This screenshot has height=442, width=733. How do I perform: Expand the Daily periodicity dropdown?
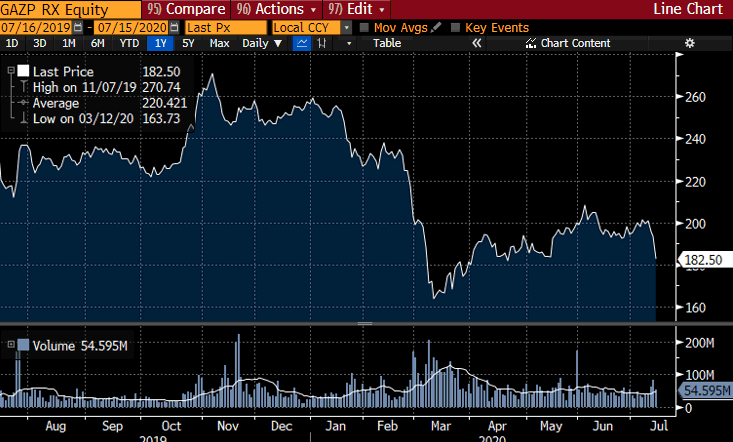(262, 43)
